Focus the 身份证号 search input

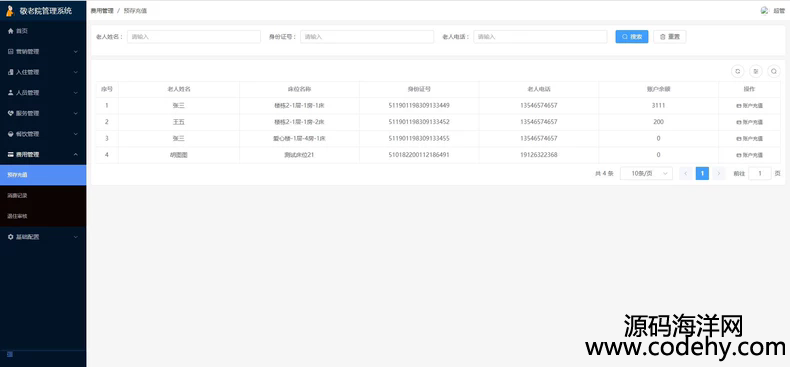pos(367,37)
